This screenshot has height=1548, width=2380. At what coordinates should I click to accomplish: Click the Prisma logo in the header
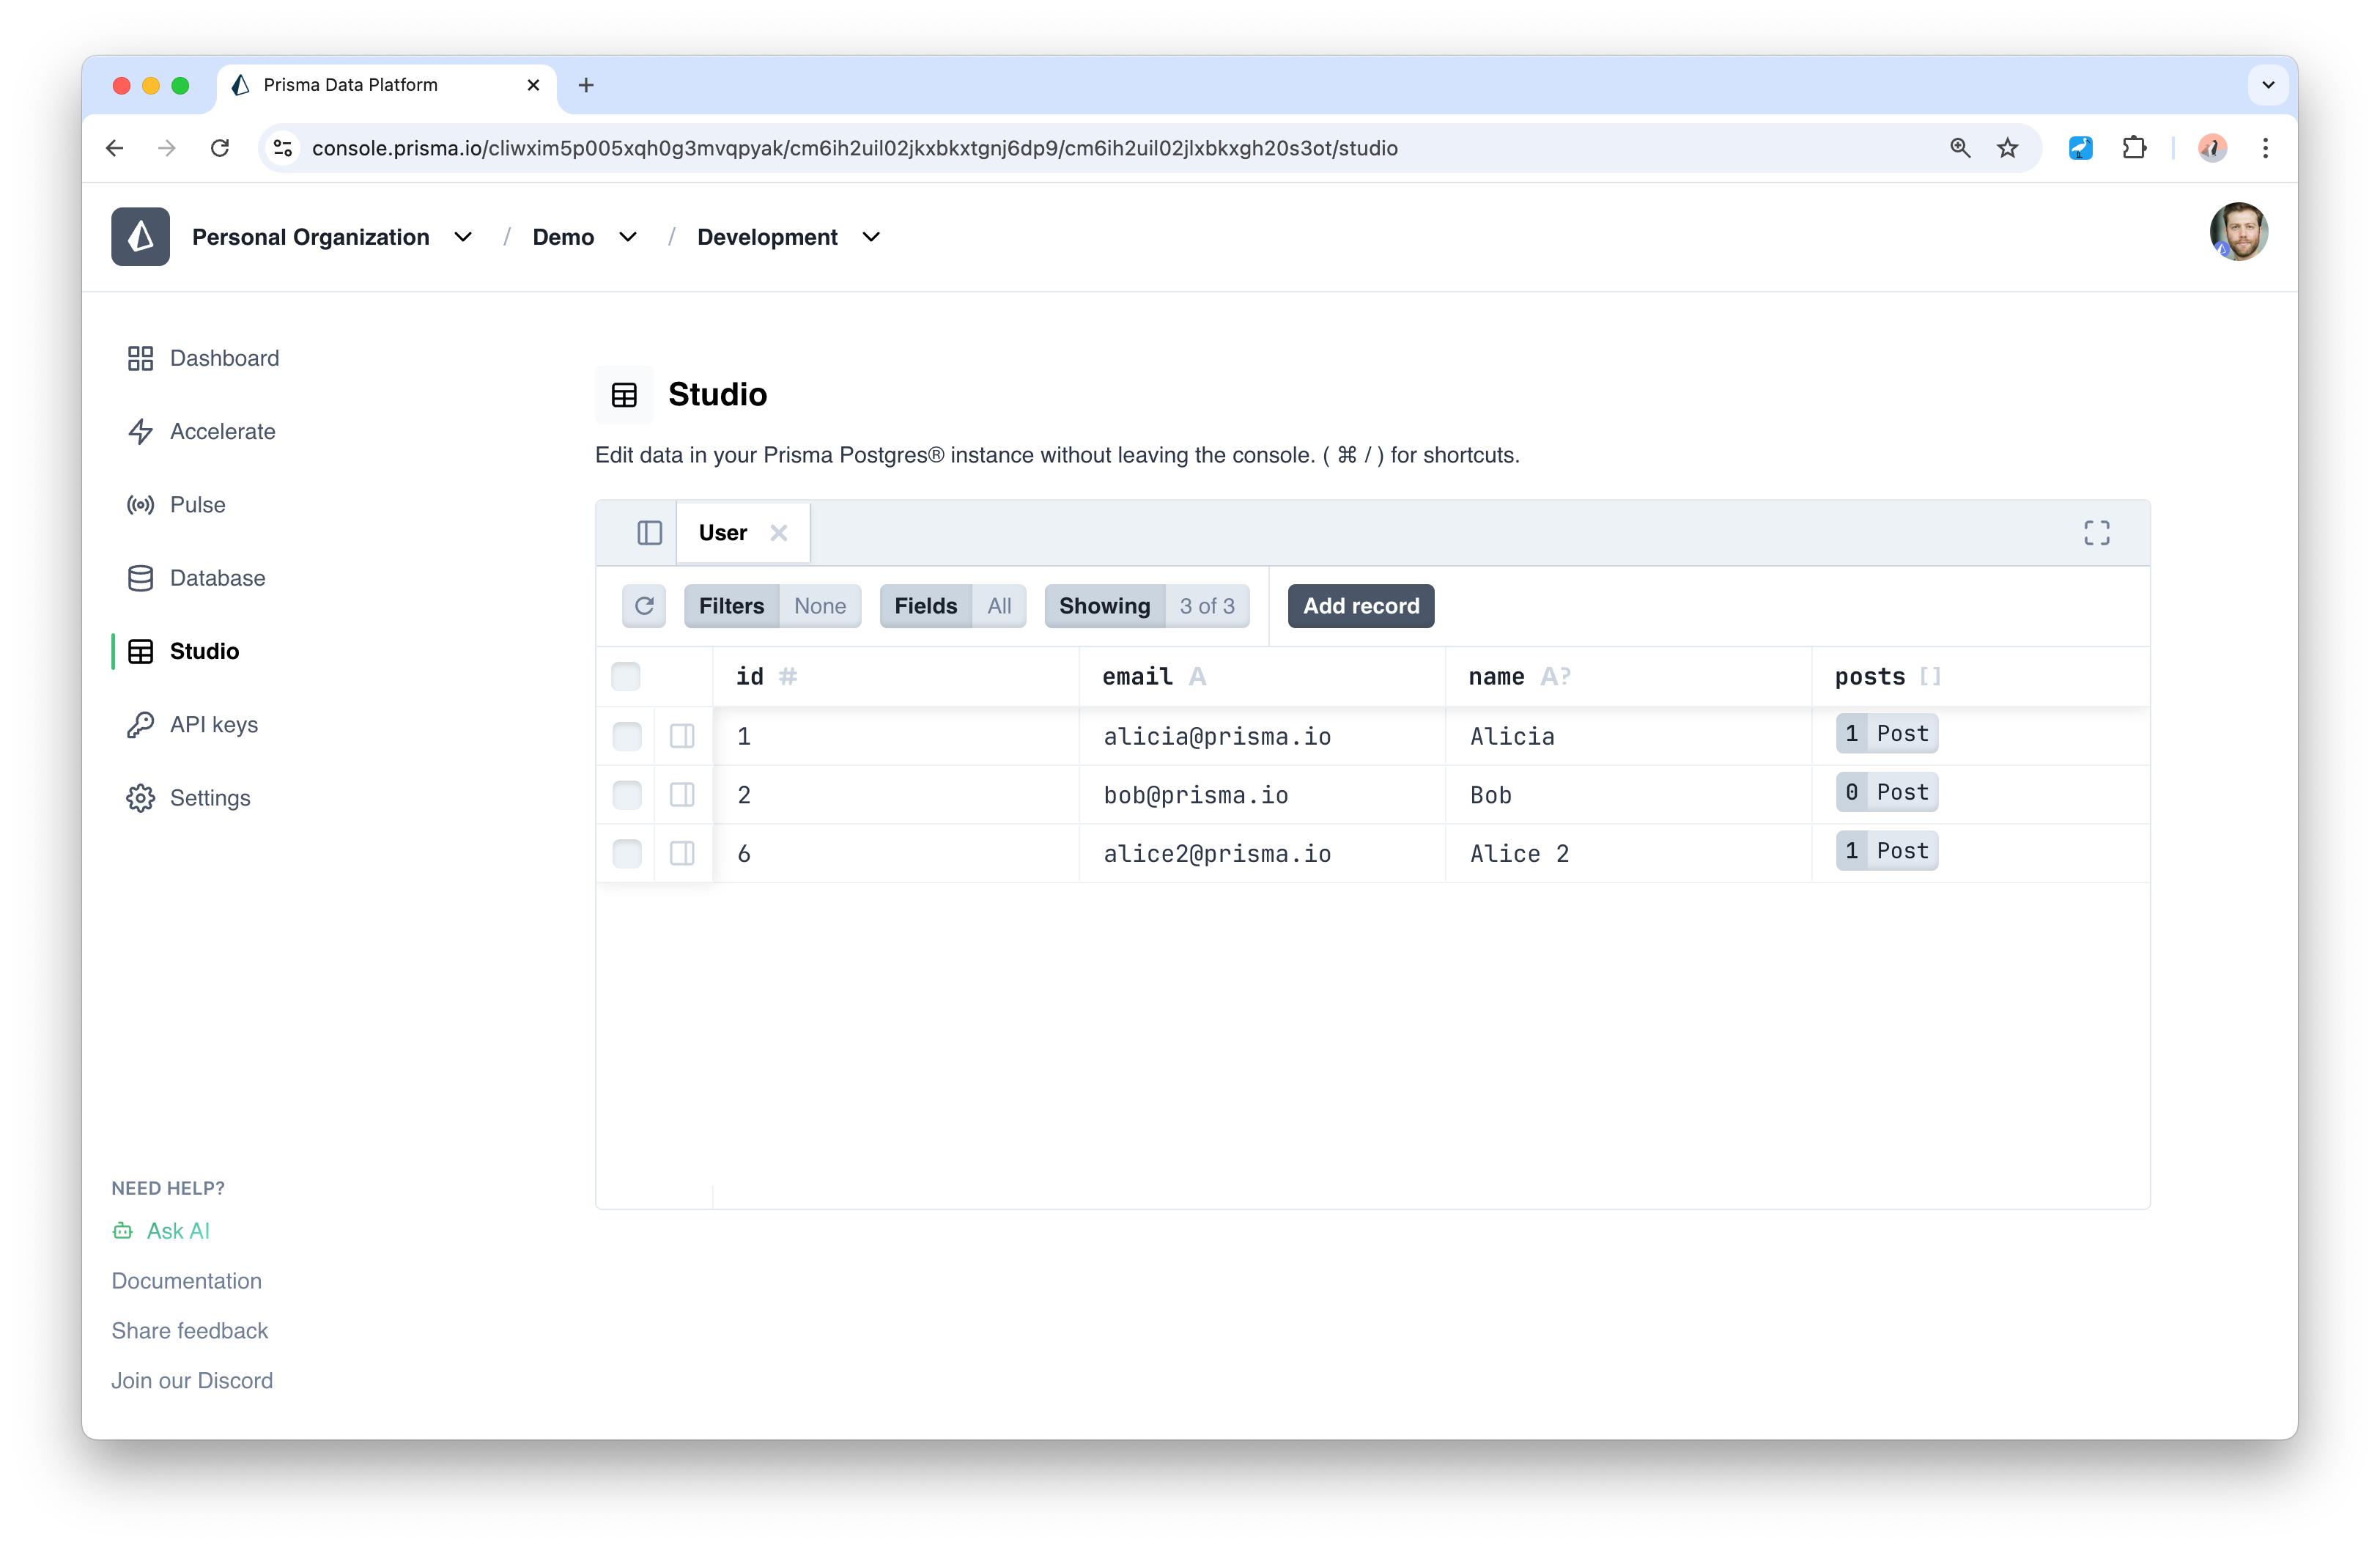click(x=140, y=237)
